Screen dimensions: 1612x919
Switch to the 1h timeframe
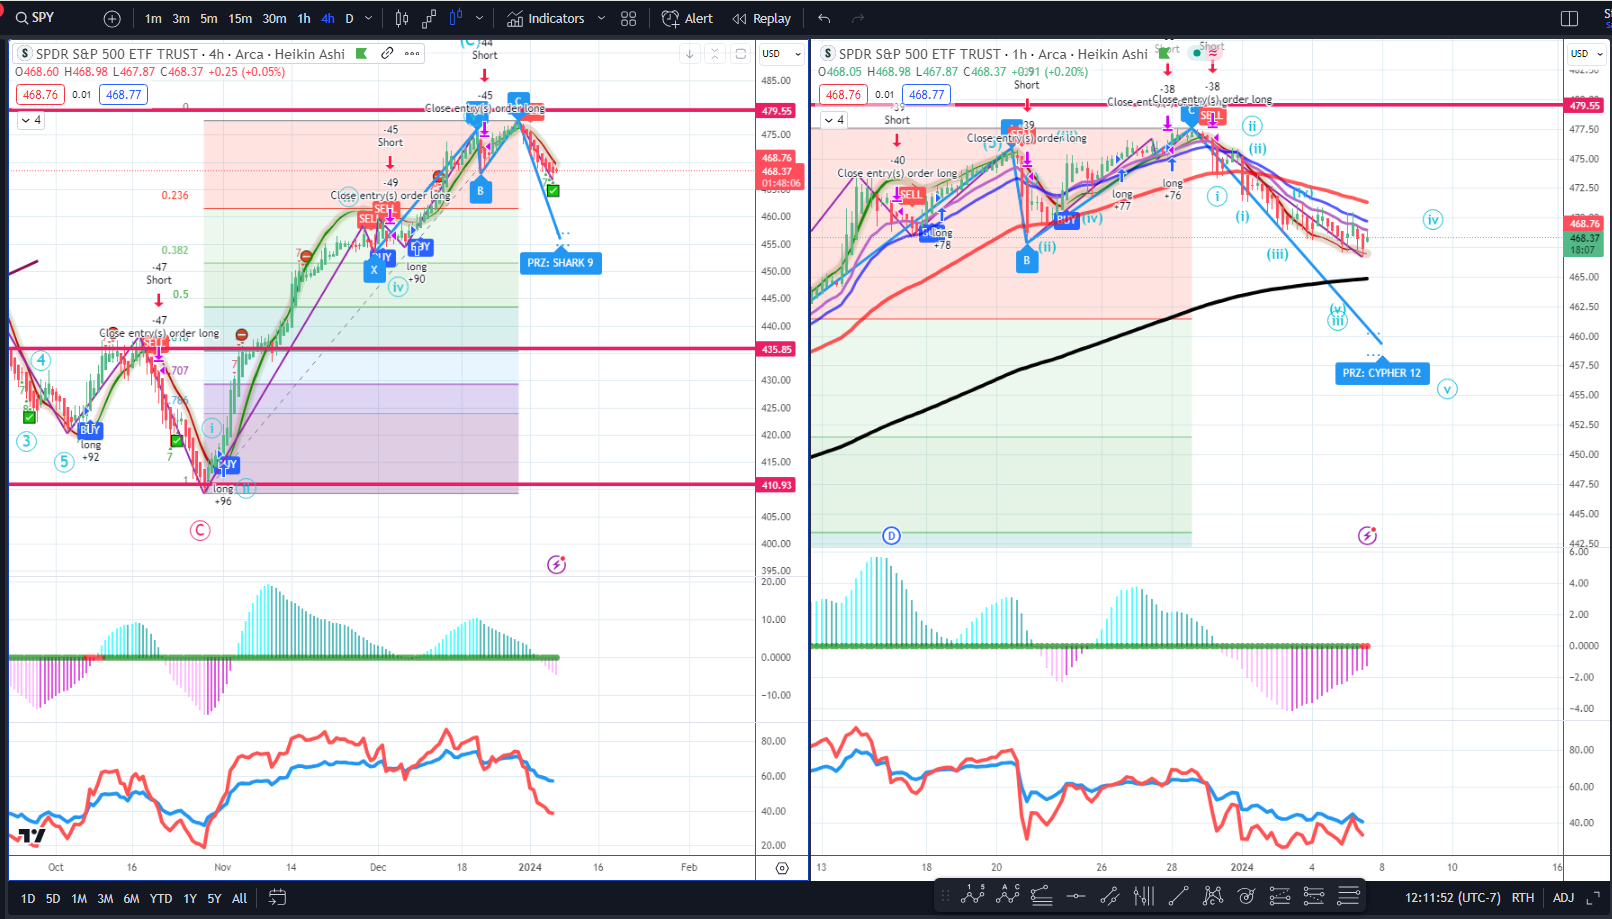[x=304, y=18]
